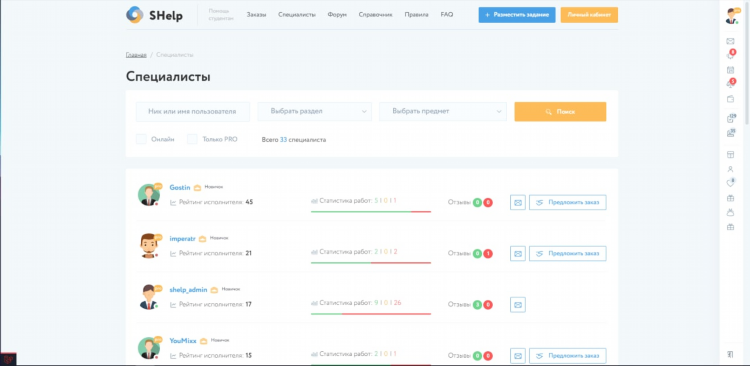
Task: Open the last gift icon in sidebar
Action: point(730,227)
